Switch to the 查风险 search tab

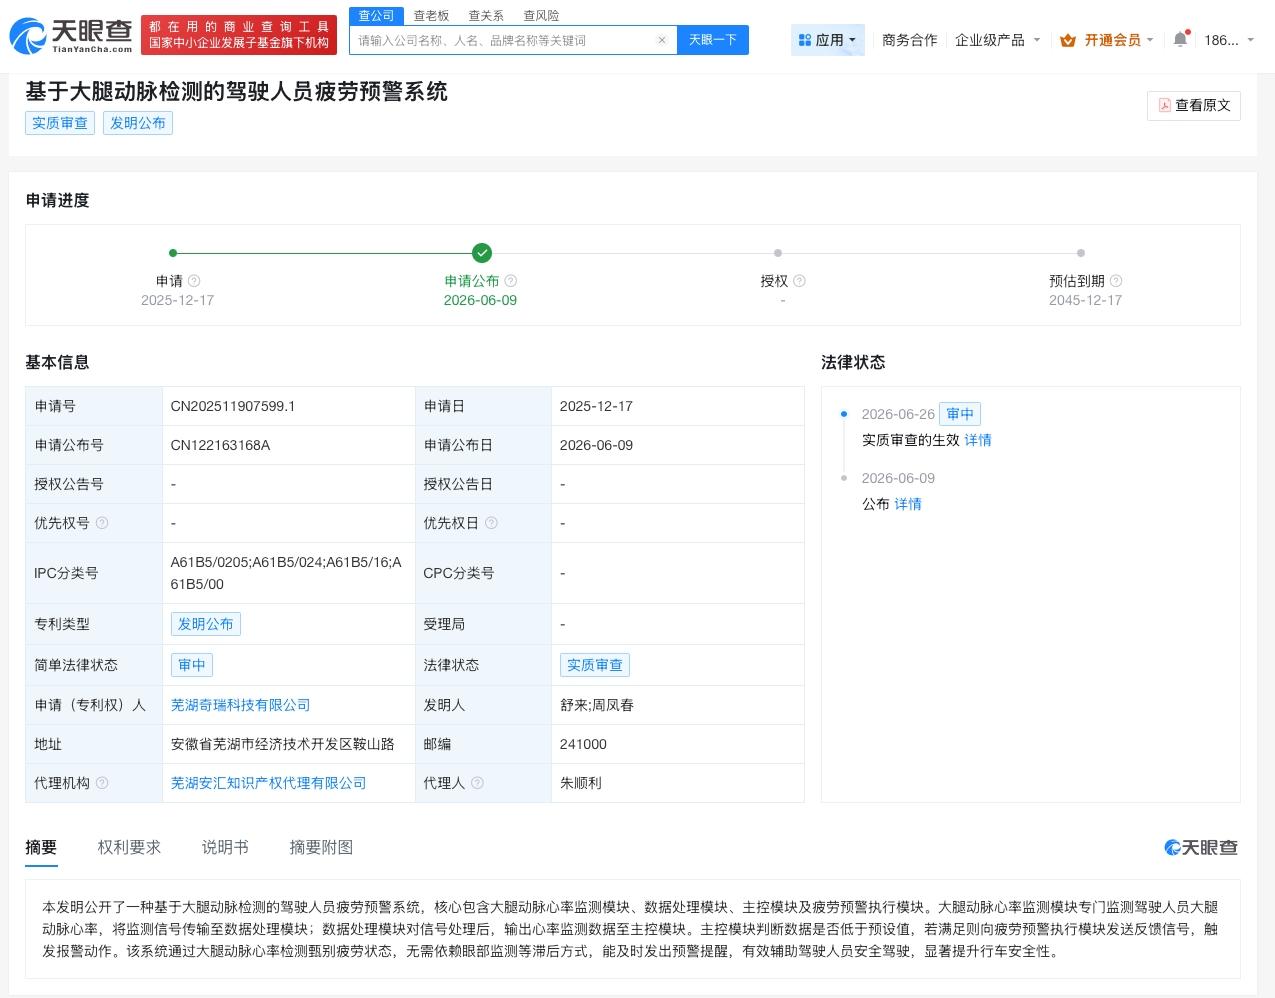(541, 16)
